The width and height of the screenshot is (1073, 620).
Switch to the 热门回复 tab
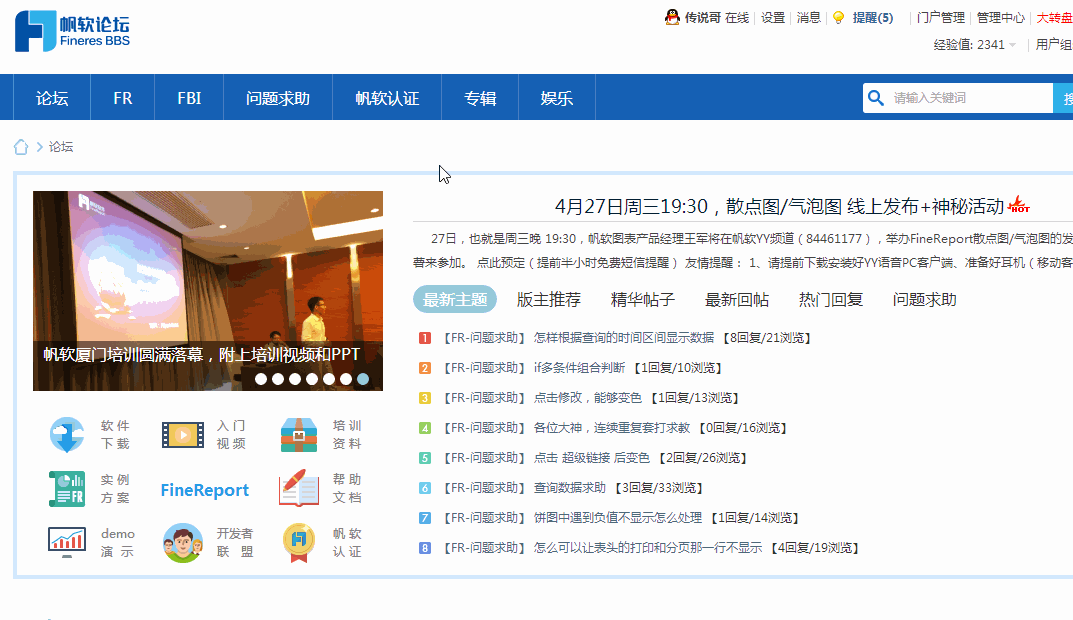[x=831, y=300]
